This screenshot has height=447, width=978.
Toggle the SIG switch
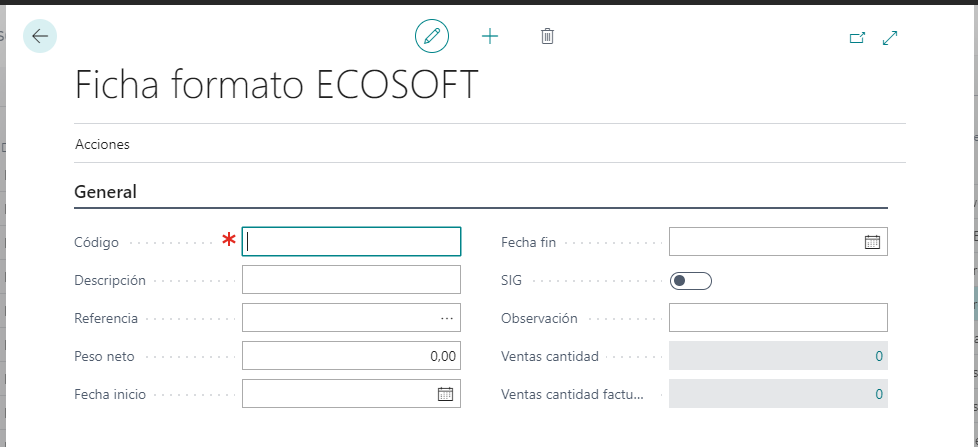[x=690, y=281]
